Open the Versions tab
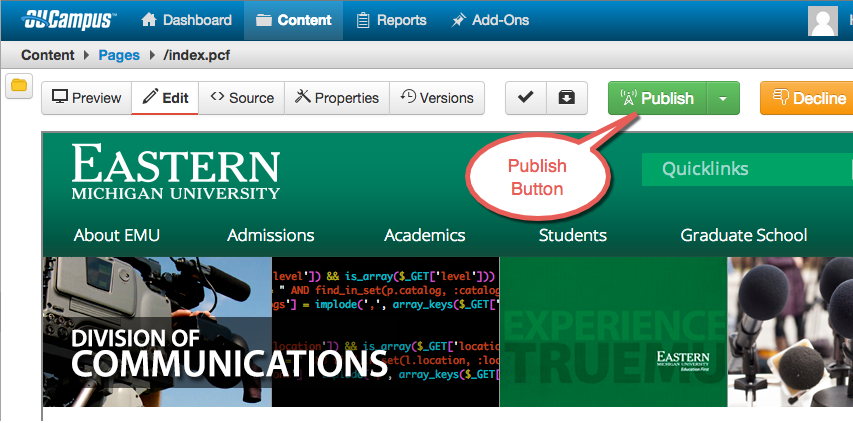Screen dimensions: 853x423 [437, 98]
